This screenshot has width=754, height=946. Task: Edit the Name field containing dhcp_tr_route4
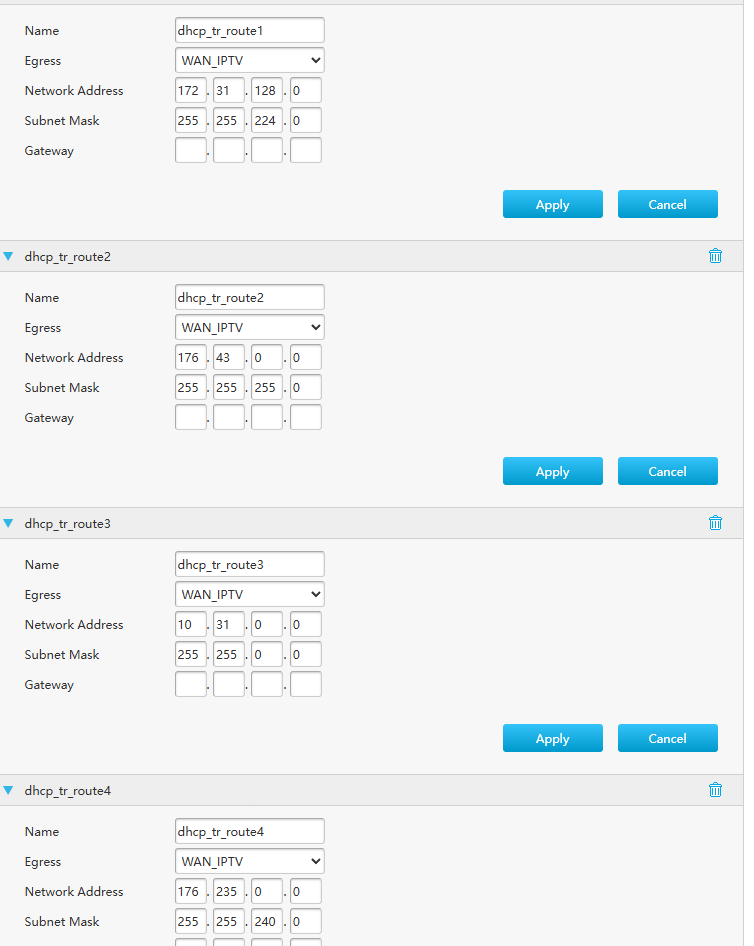[x=250, y=831]
